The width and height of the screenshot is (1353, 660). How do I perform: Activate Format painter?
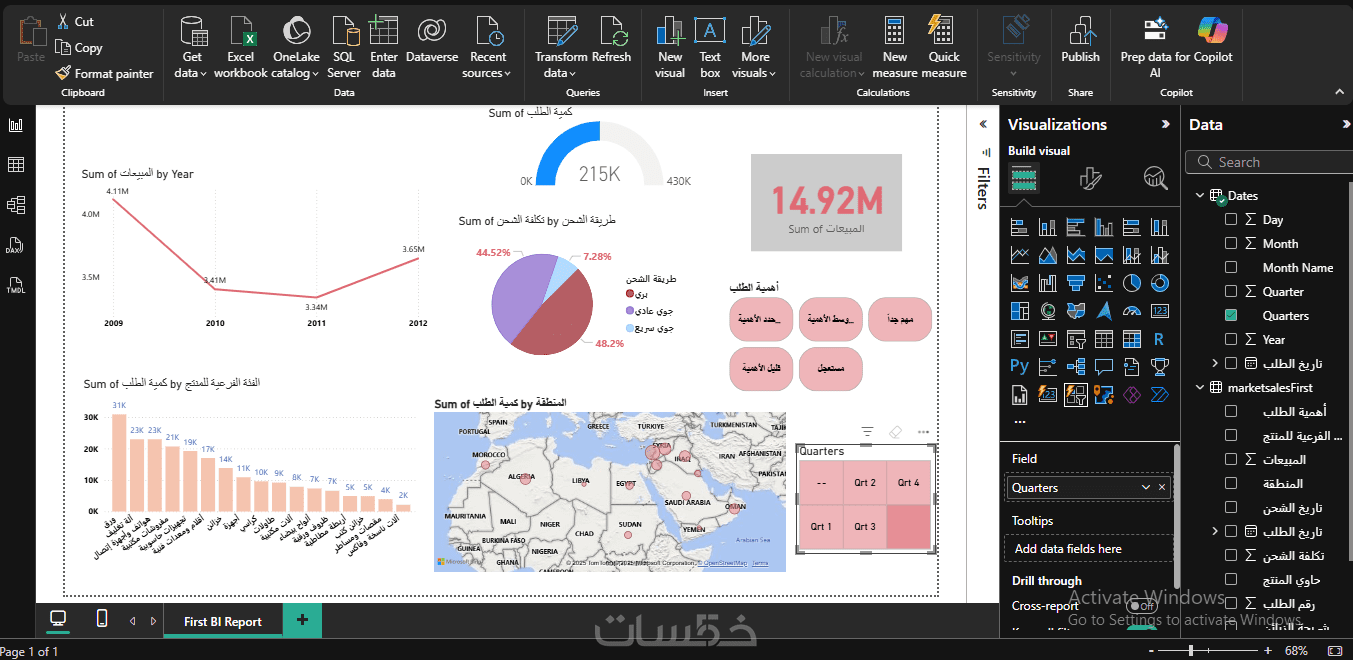[x=104, y=73]
